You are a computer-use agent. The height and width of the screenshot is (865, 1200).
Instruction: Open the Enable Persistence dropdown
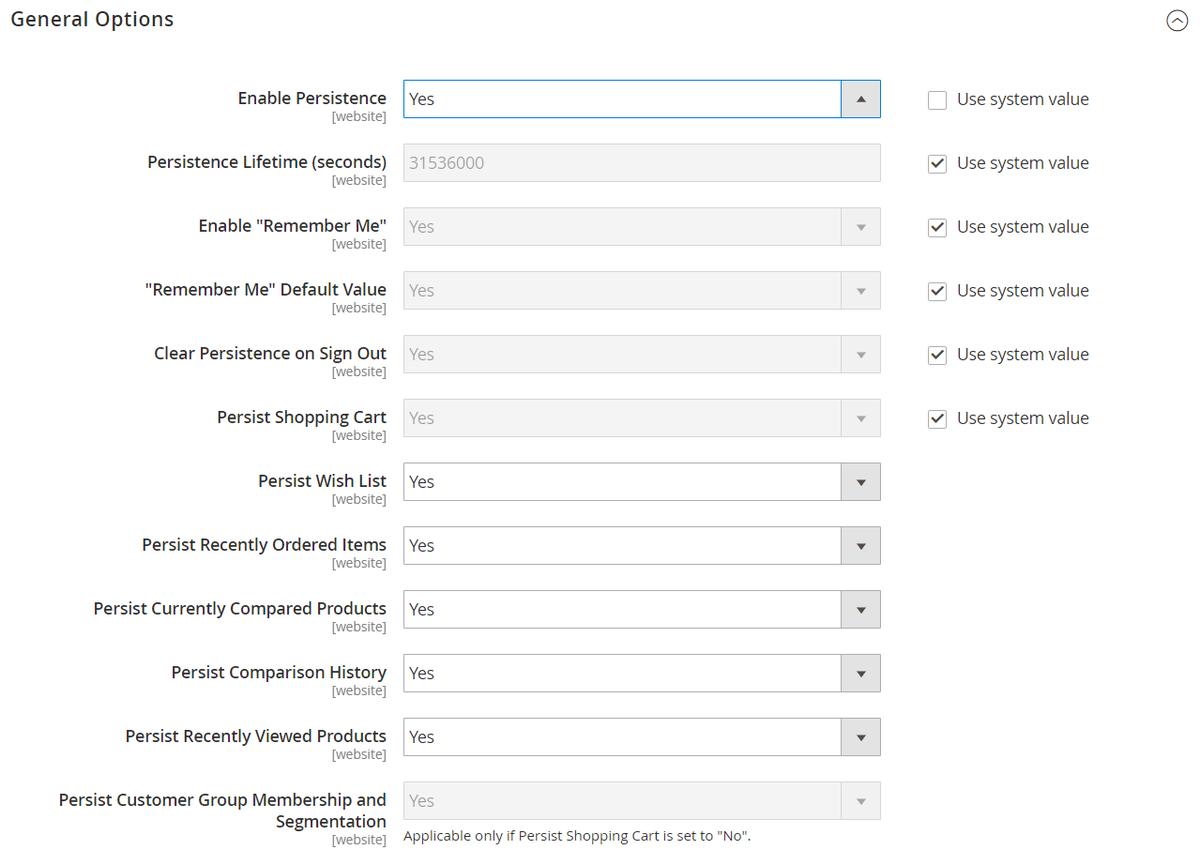pos(641,99)
